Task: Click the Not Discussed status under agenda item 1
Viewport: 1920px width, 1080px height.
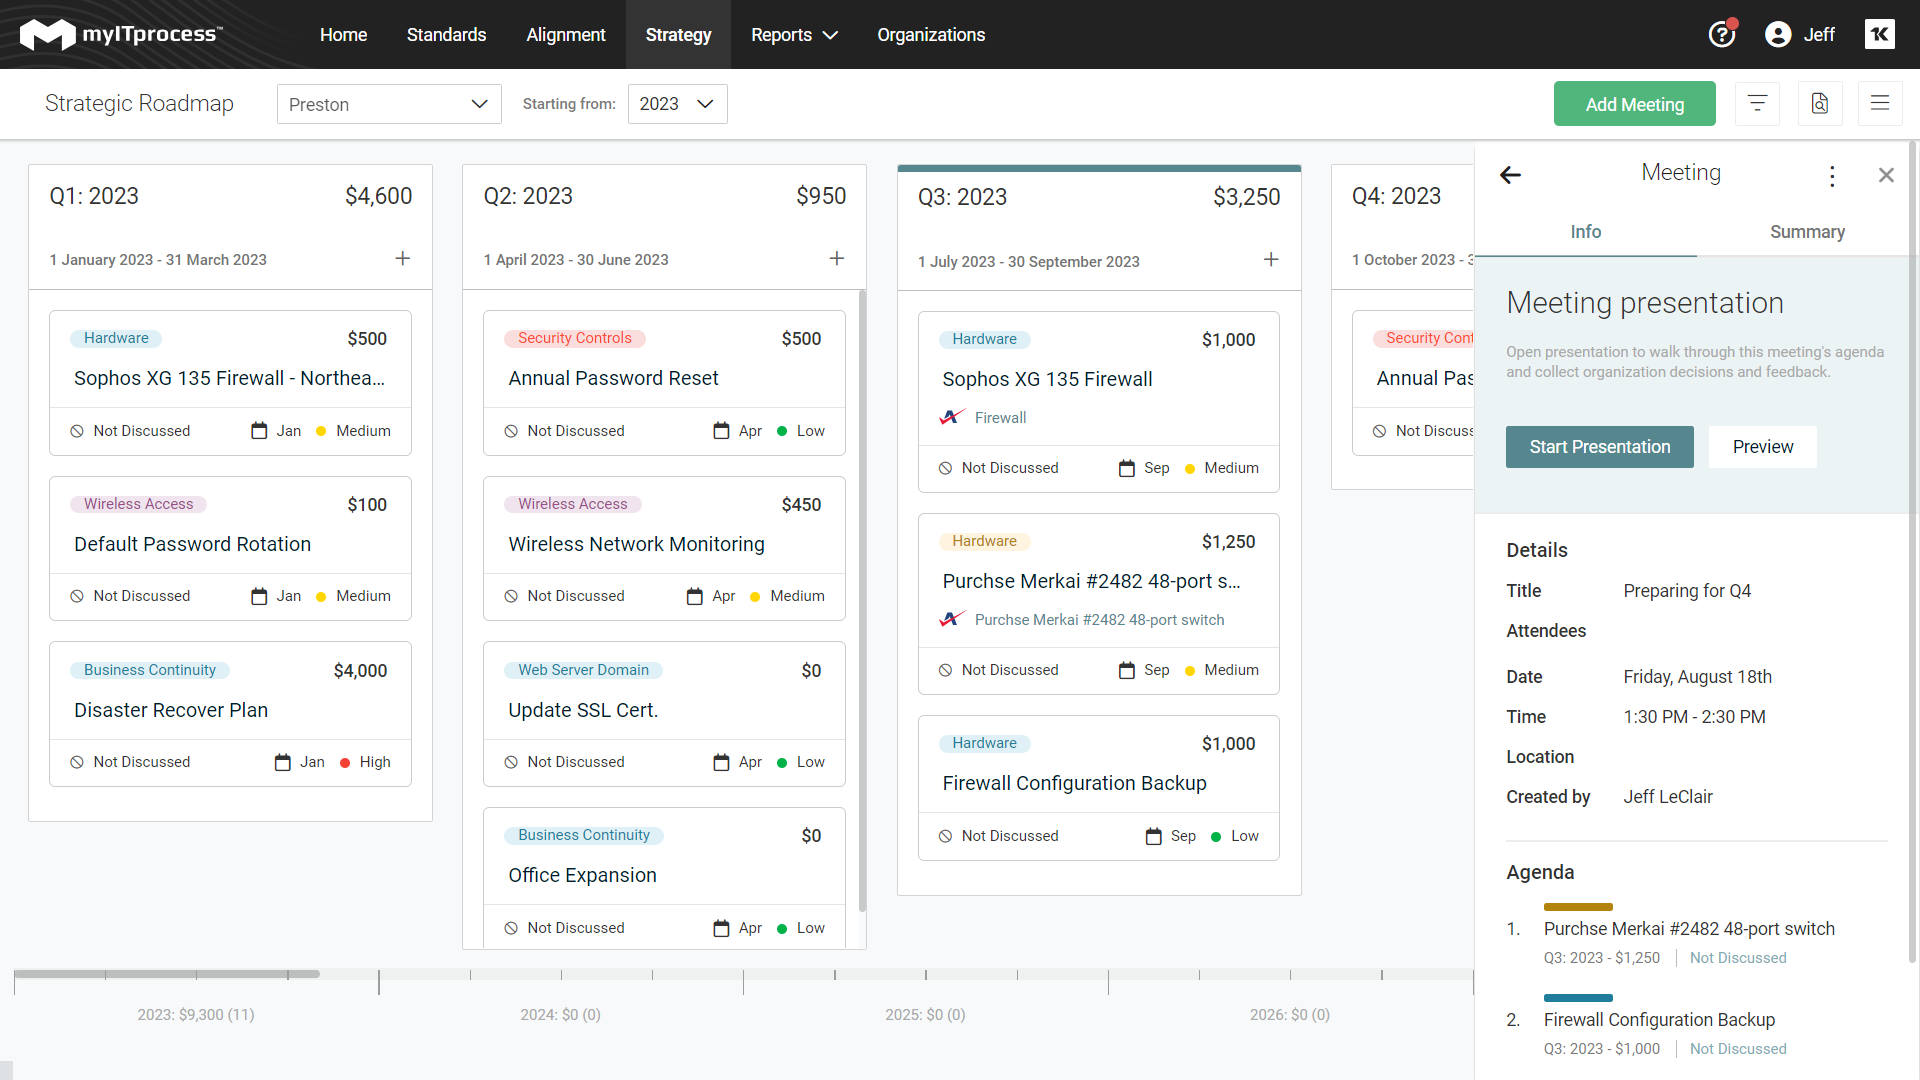Action: click(x=1738, y=958)
